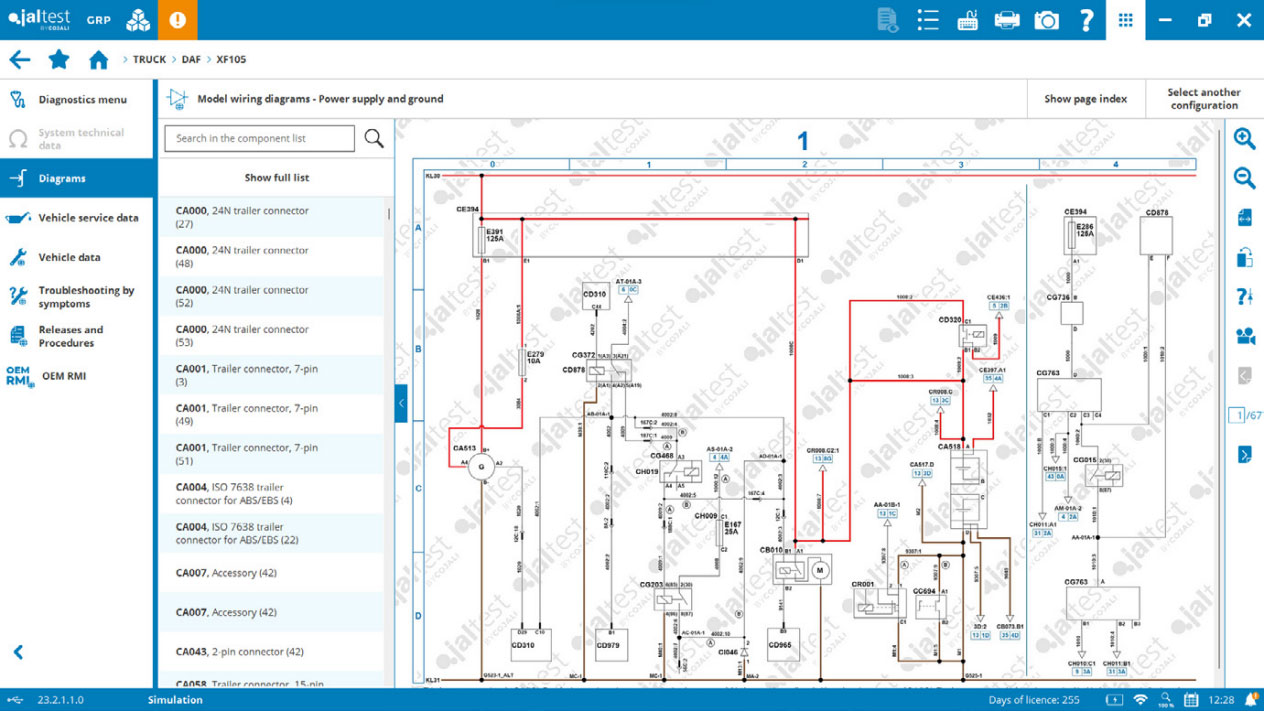This screenshot has width=1265, height=712.
Task: Open System technical data
Action: (x=77, y=139)
